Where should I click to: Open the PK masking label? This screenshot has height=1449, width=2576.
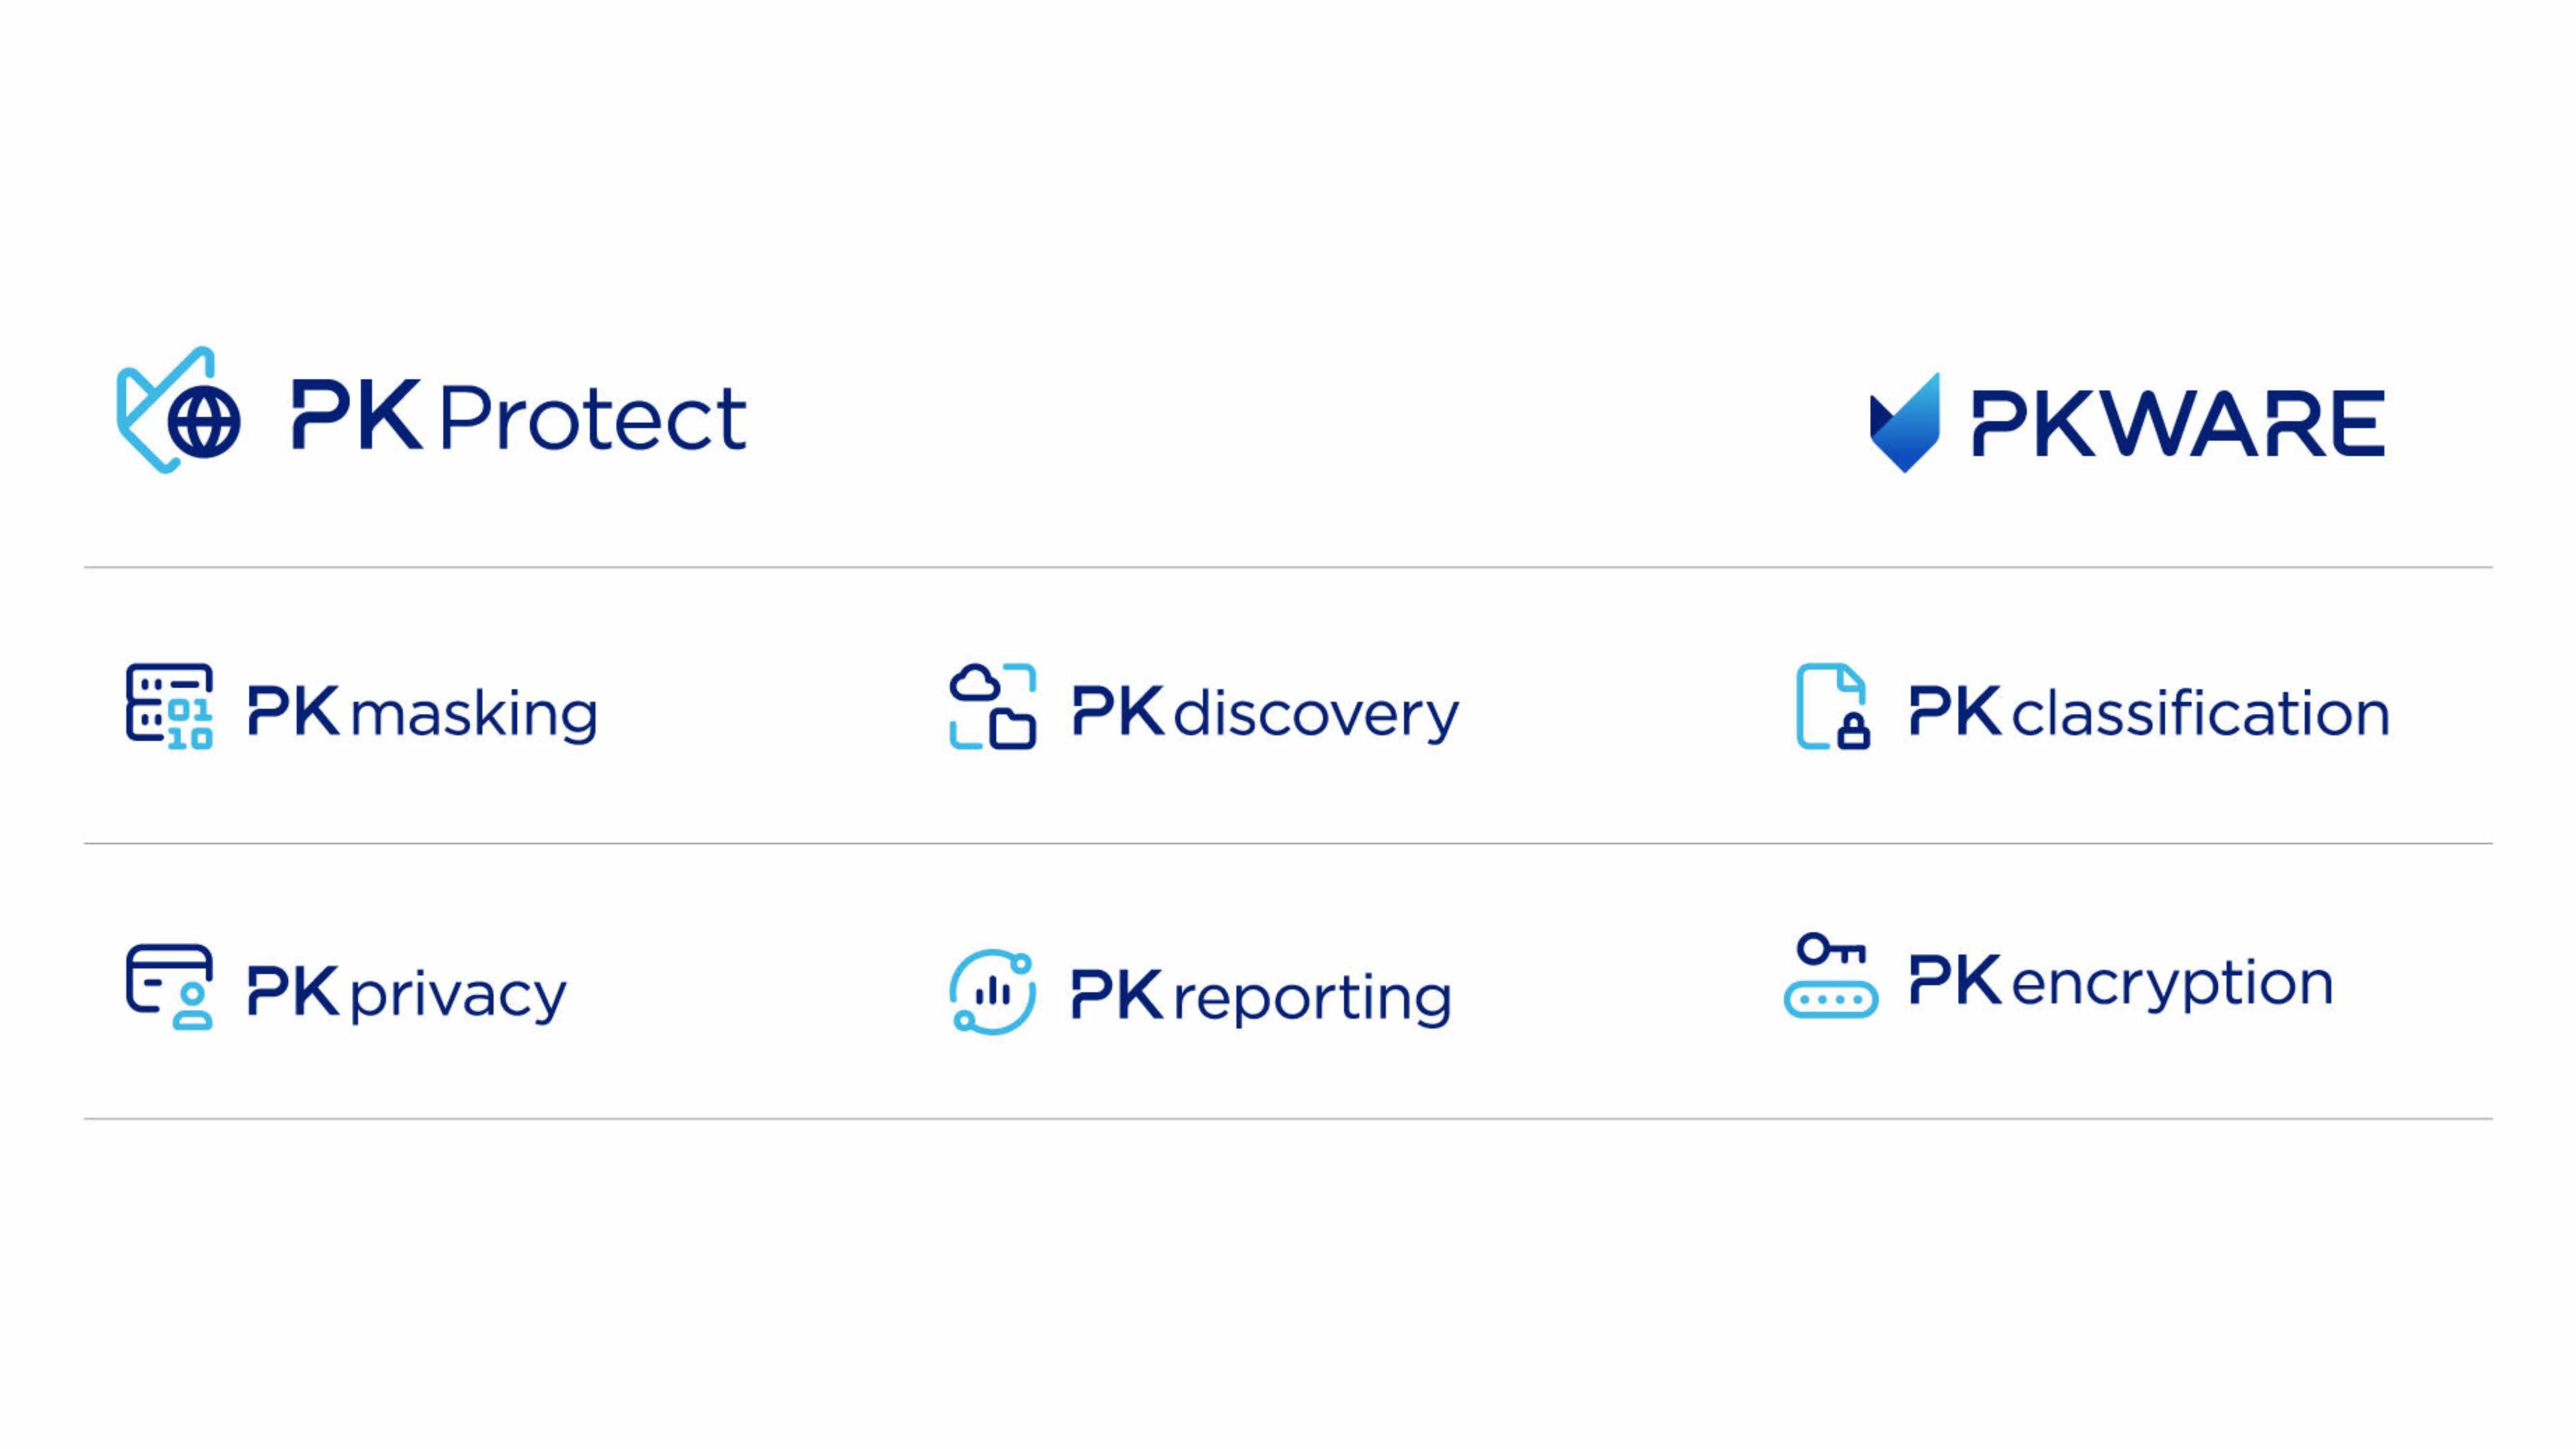(422, 714)
